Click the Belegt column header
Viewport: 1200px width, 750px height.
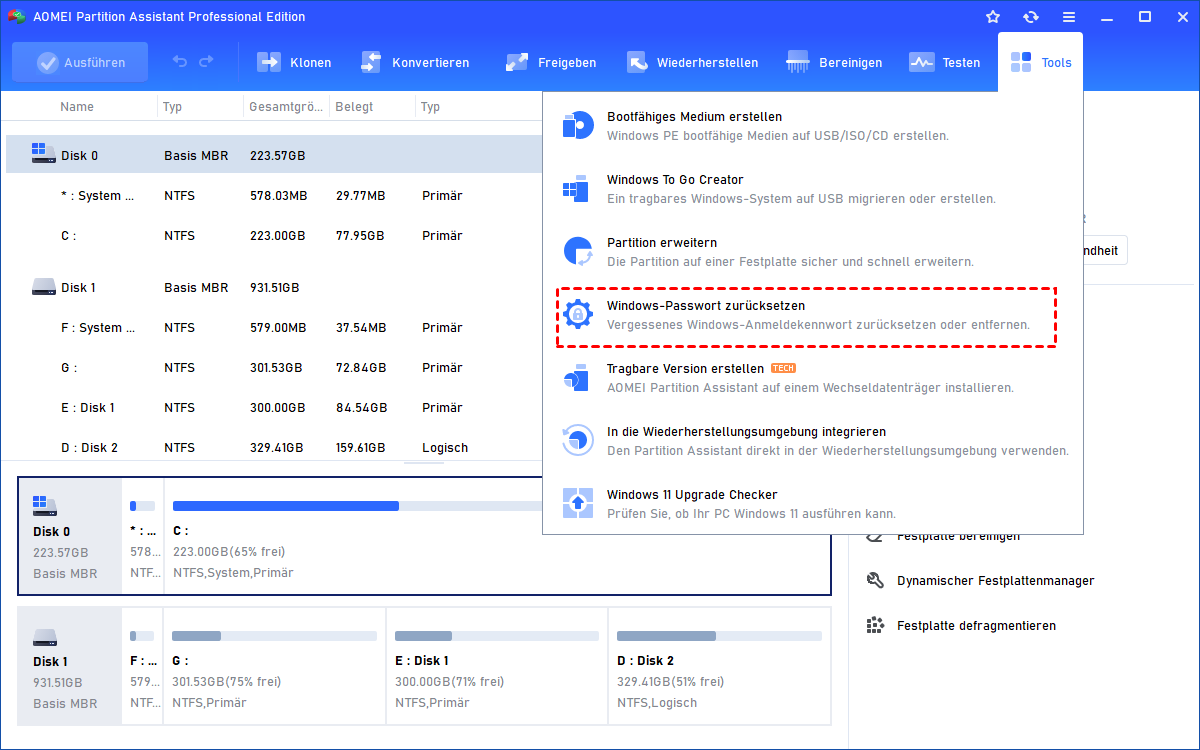pyautogui.click(x=354, y=106)
